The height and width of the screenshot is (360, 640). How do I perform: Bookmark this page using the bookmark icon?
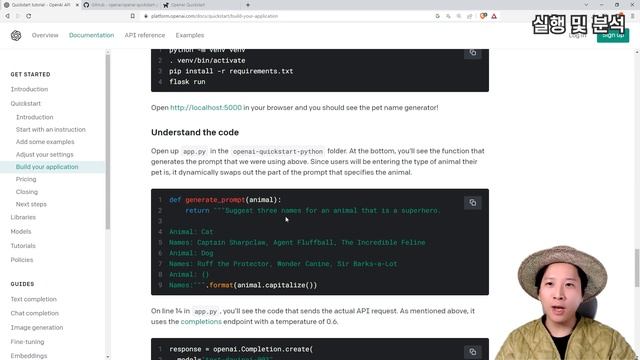133,16
